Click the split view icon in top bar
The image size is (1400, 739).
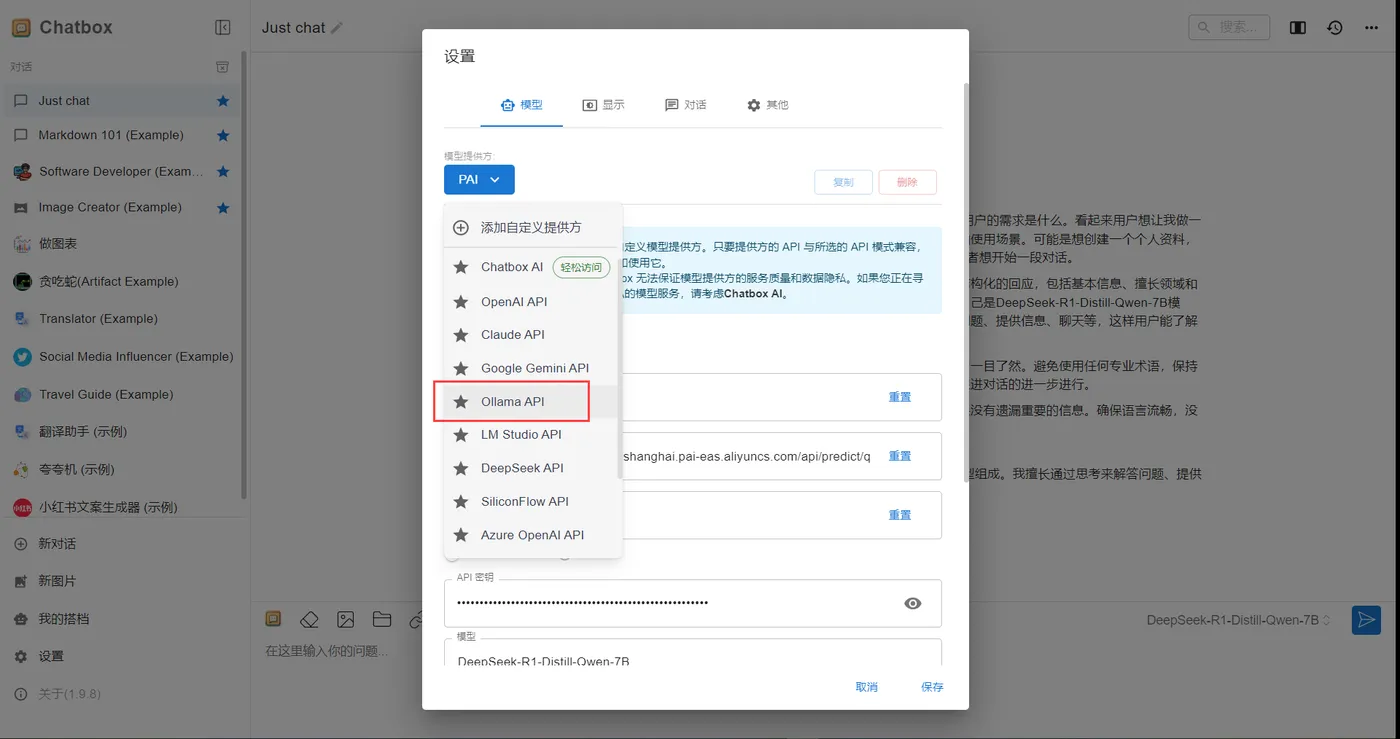coord(1298,28)
